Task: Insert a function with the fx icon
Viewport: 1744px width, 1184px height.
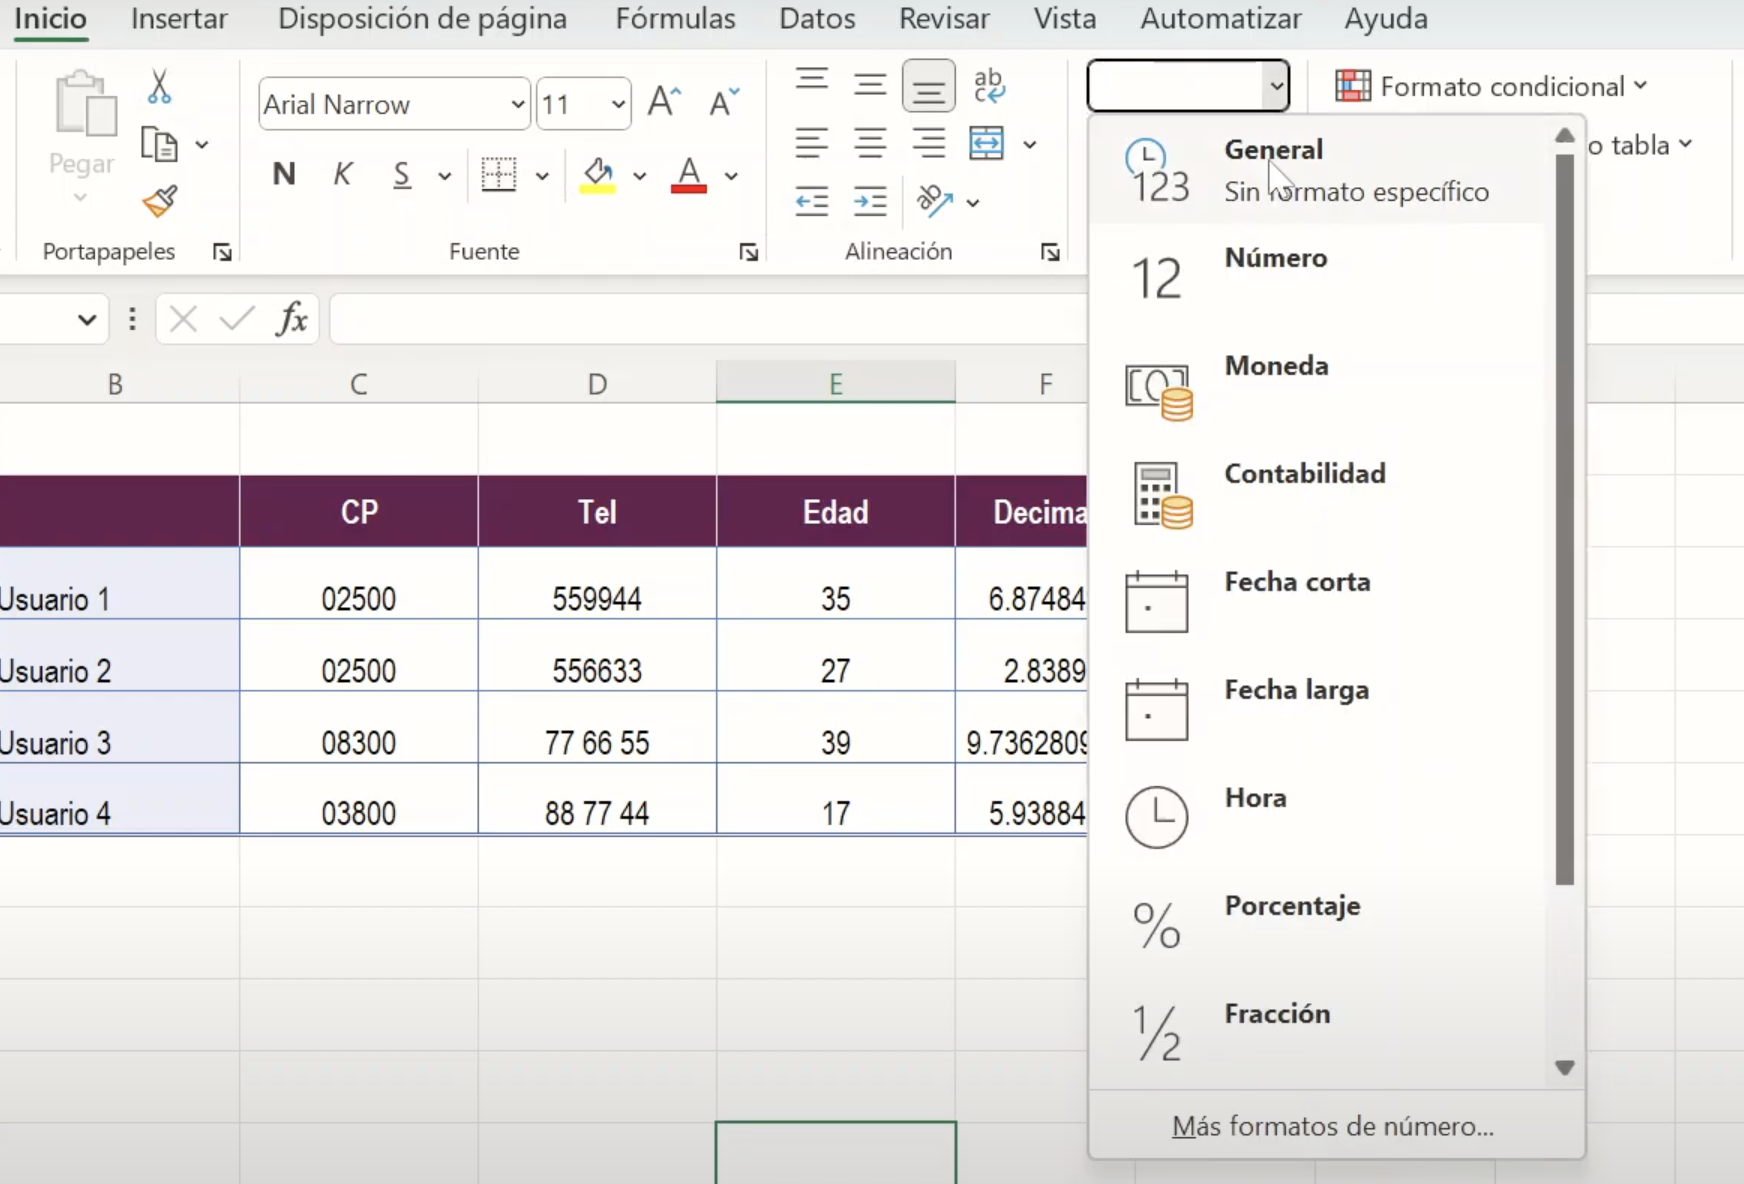Action: click(x=290, y=318)
